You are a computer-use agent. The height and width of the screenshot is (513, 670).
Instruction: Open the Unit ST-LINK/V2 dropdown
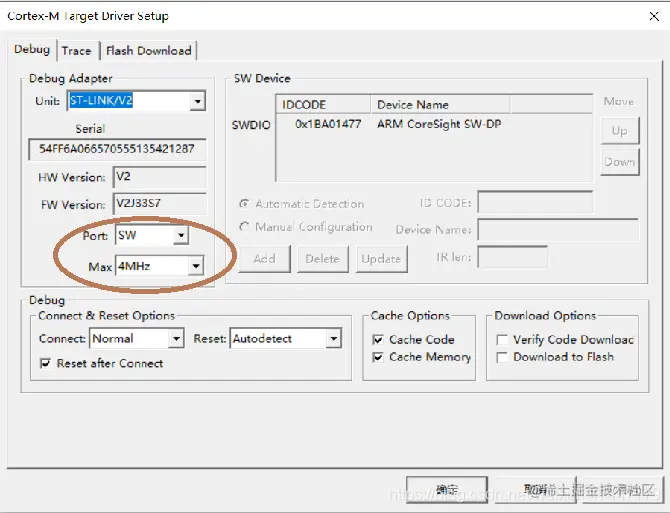(197, 101)
